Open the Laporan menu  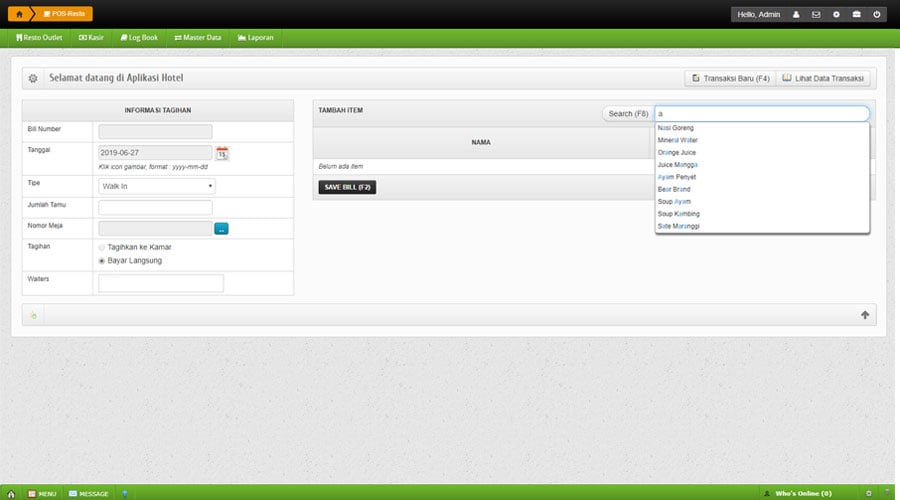pyautogui.click(x=256, y=37)
